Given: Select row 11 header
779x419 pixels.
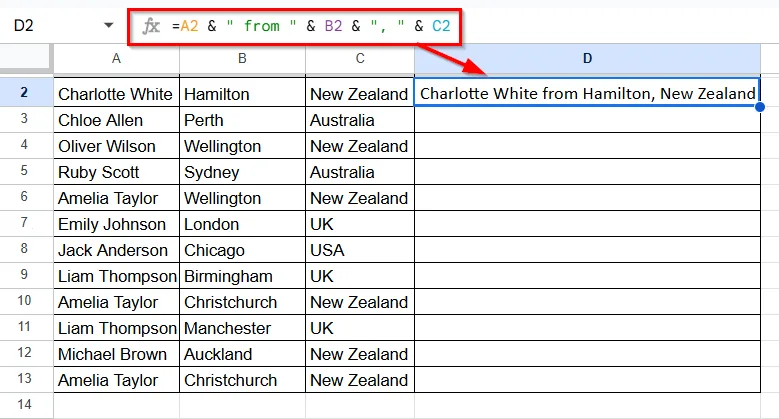Looking at the screenshot, I should (x=26, y=327).
